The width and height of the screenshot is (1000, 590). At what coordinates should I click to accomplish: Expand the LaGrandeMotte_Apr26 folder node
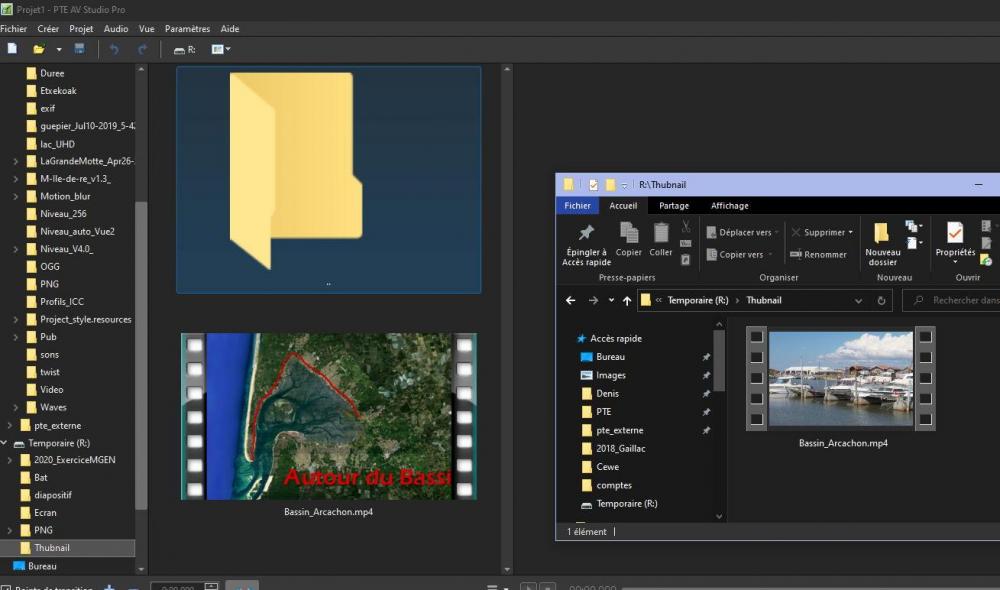pyautogui.click(x=16, y=161)
